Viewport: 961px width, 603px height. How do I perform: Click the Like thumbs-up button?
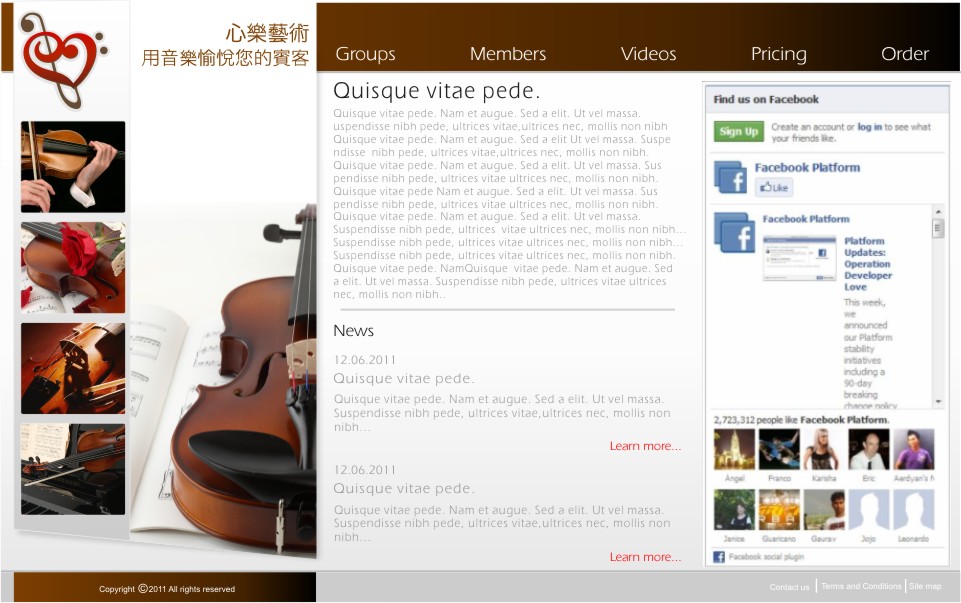click(774, 188)
